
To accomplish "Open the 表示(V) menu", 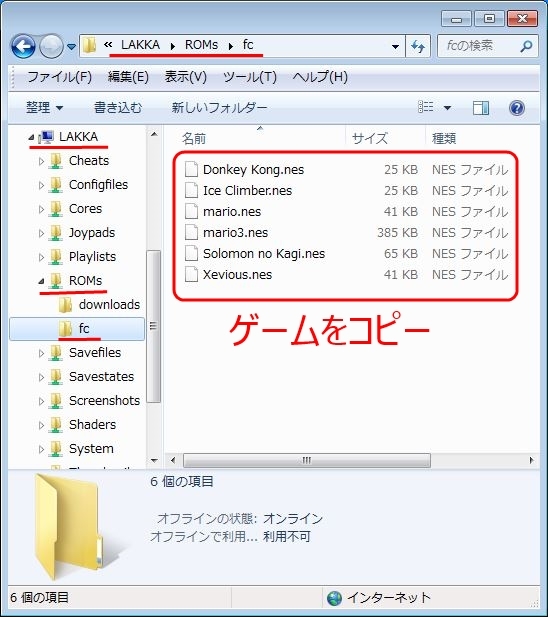I will (185, 77).
